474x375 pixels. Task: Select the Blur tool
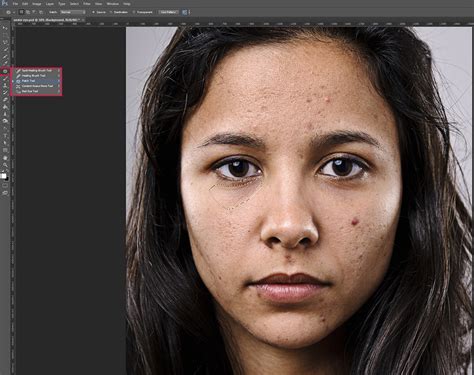point(5,114)
